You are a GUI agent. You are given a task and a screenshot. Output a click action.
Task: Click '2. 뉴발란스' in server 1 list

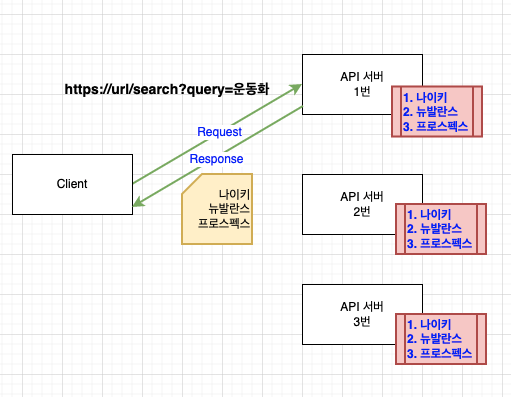coord(430,112)
